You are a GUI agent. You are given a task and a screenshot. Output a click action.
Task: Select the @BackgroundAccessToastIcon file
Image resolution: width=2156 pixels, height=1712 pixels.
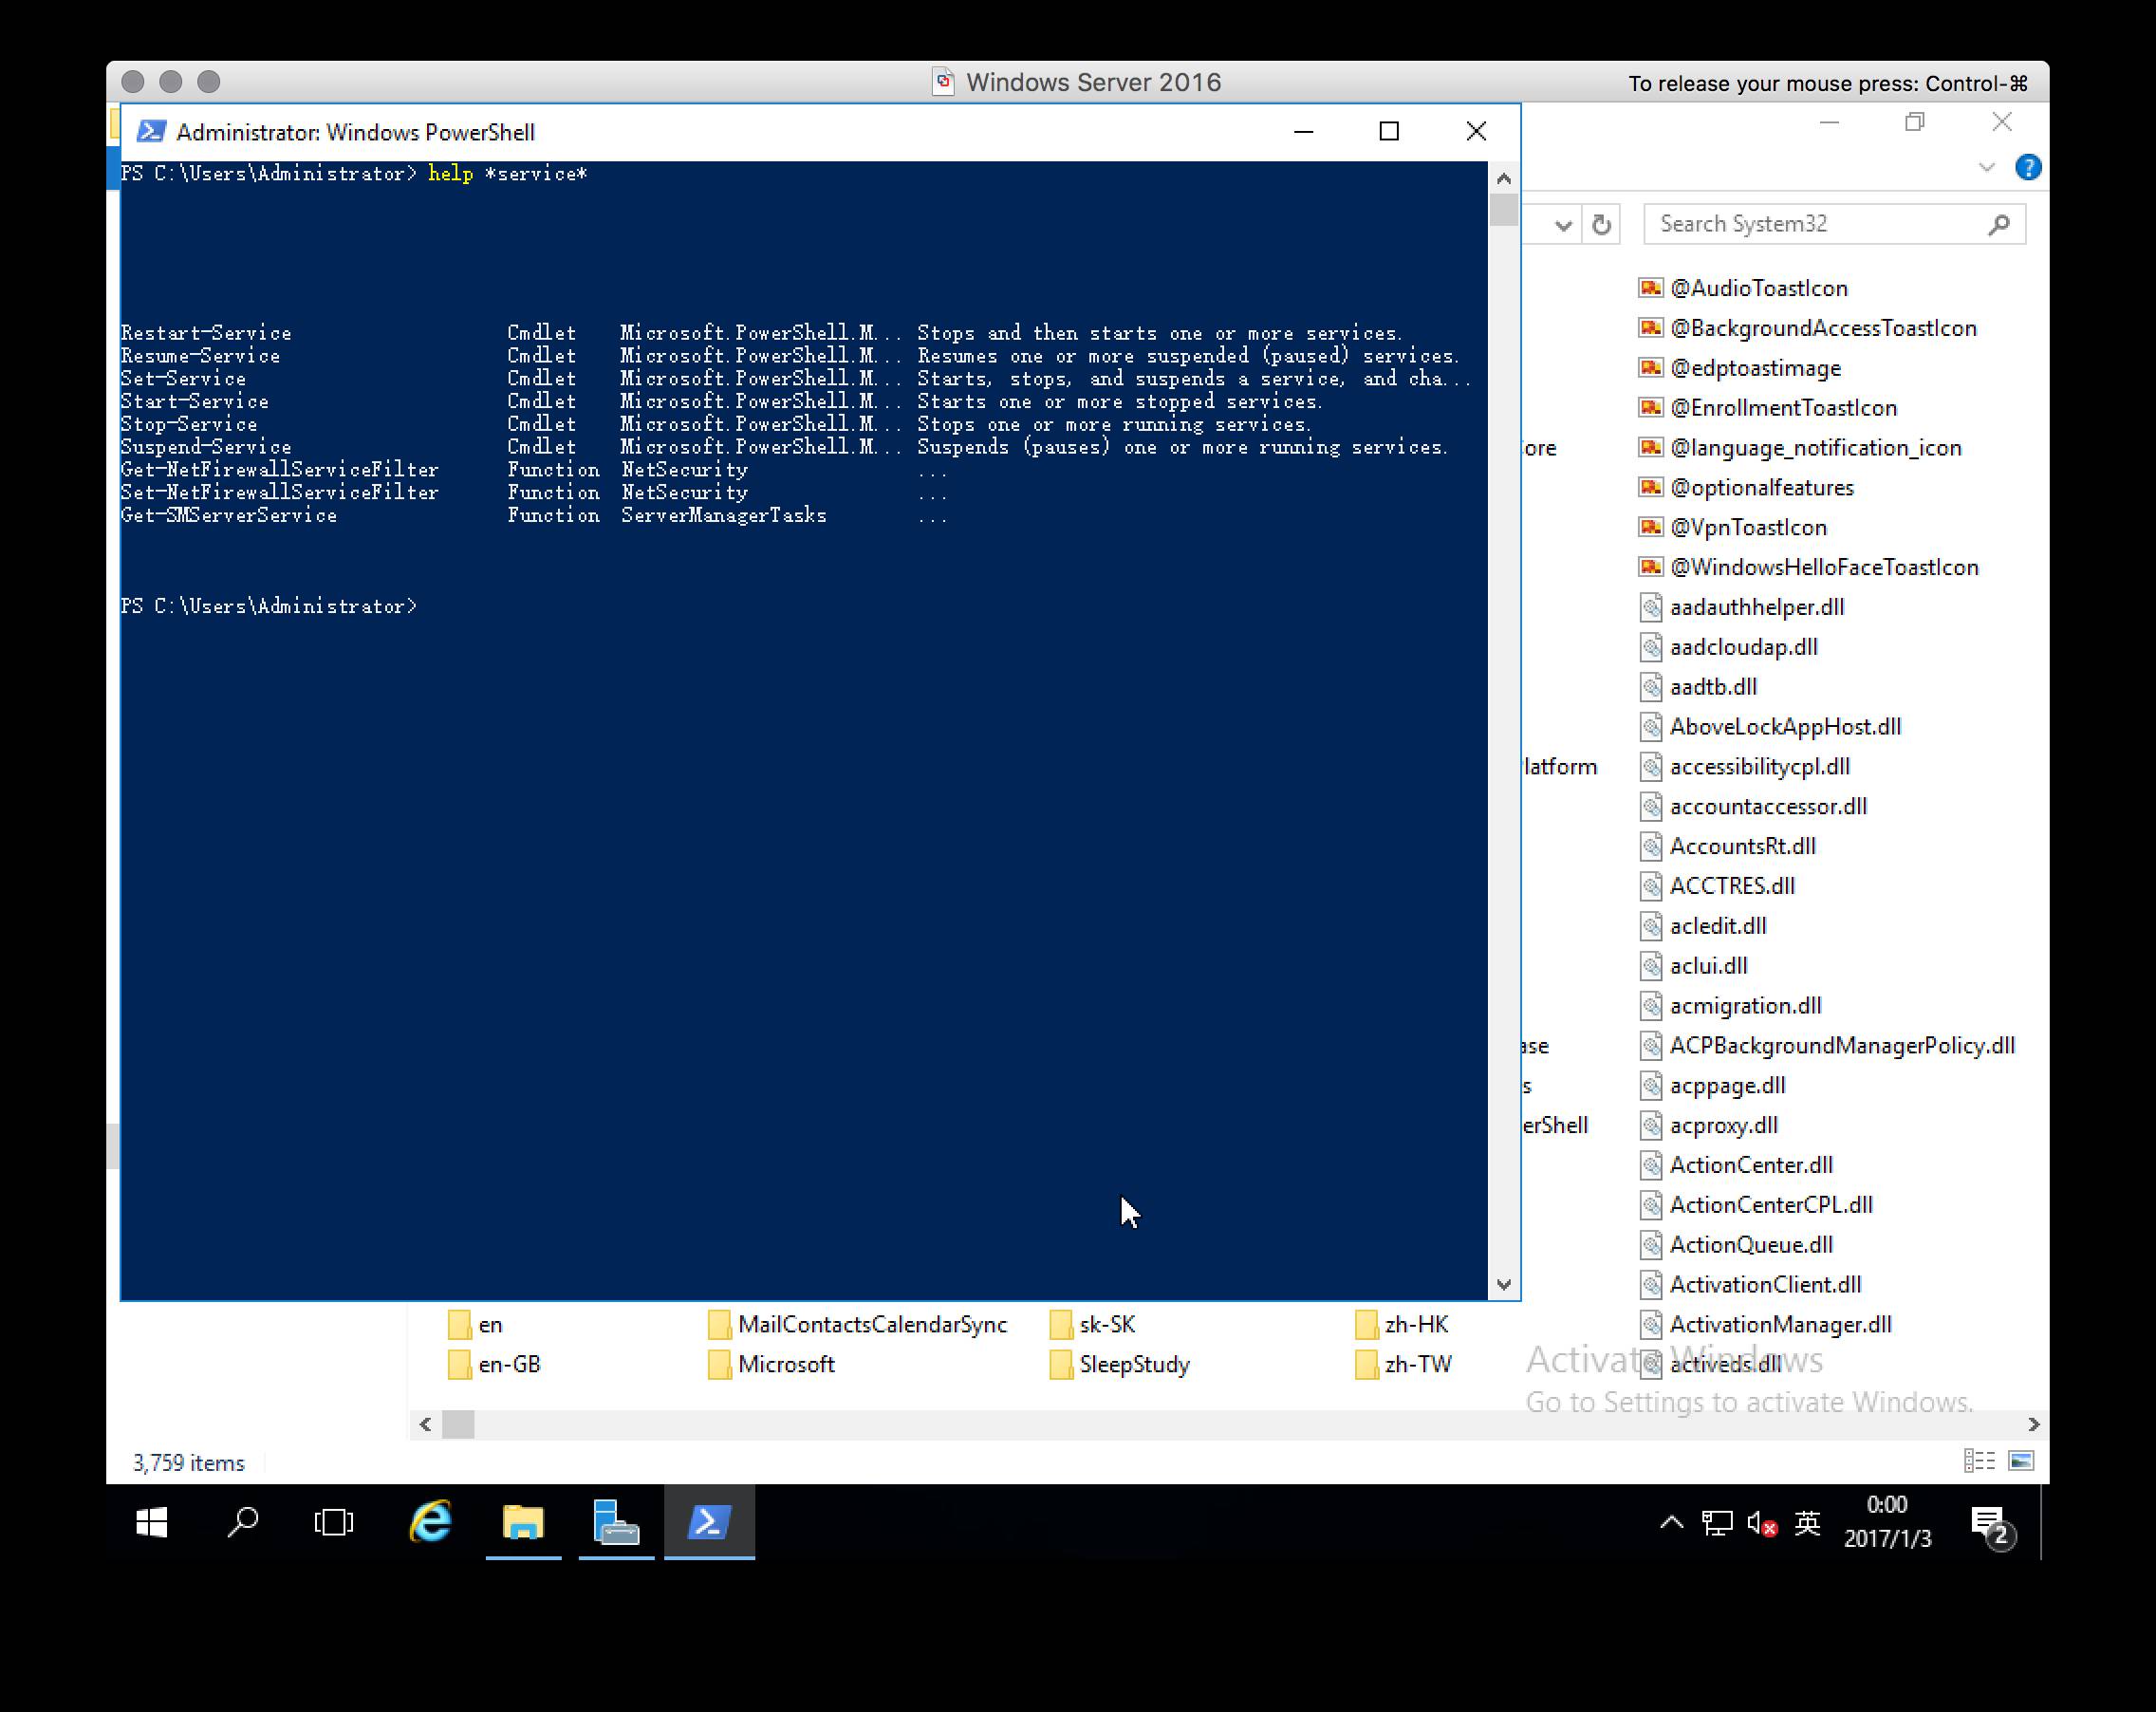click(1809, 328)
